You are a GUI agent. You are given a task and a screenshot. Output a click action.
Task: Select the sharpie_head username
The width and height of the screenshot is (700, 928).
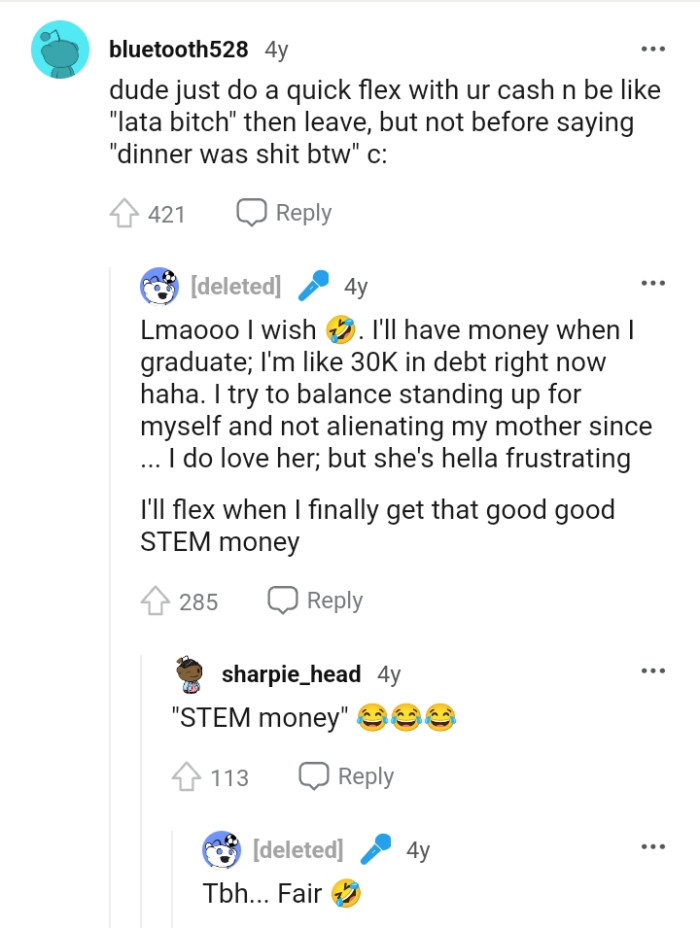click(290, 674)
